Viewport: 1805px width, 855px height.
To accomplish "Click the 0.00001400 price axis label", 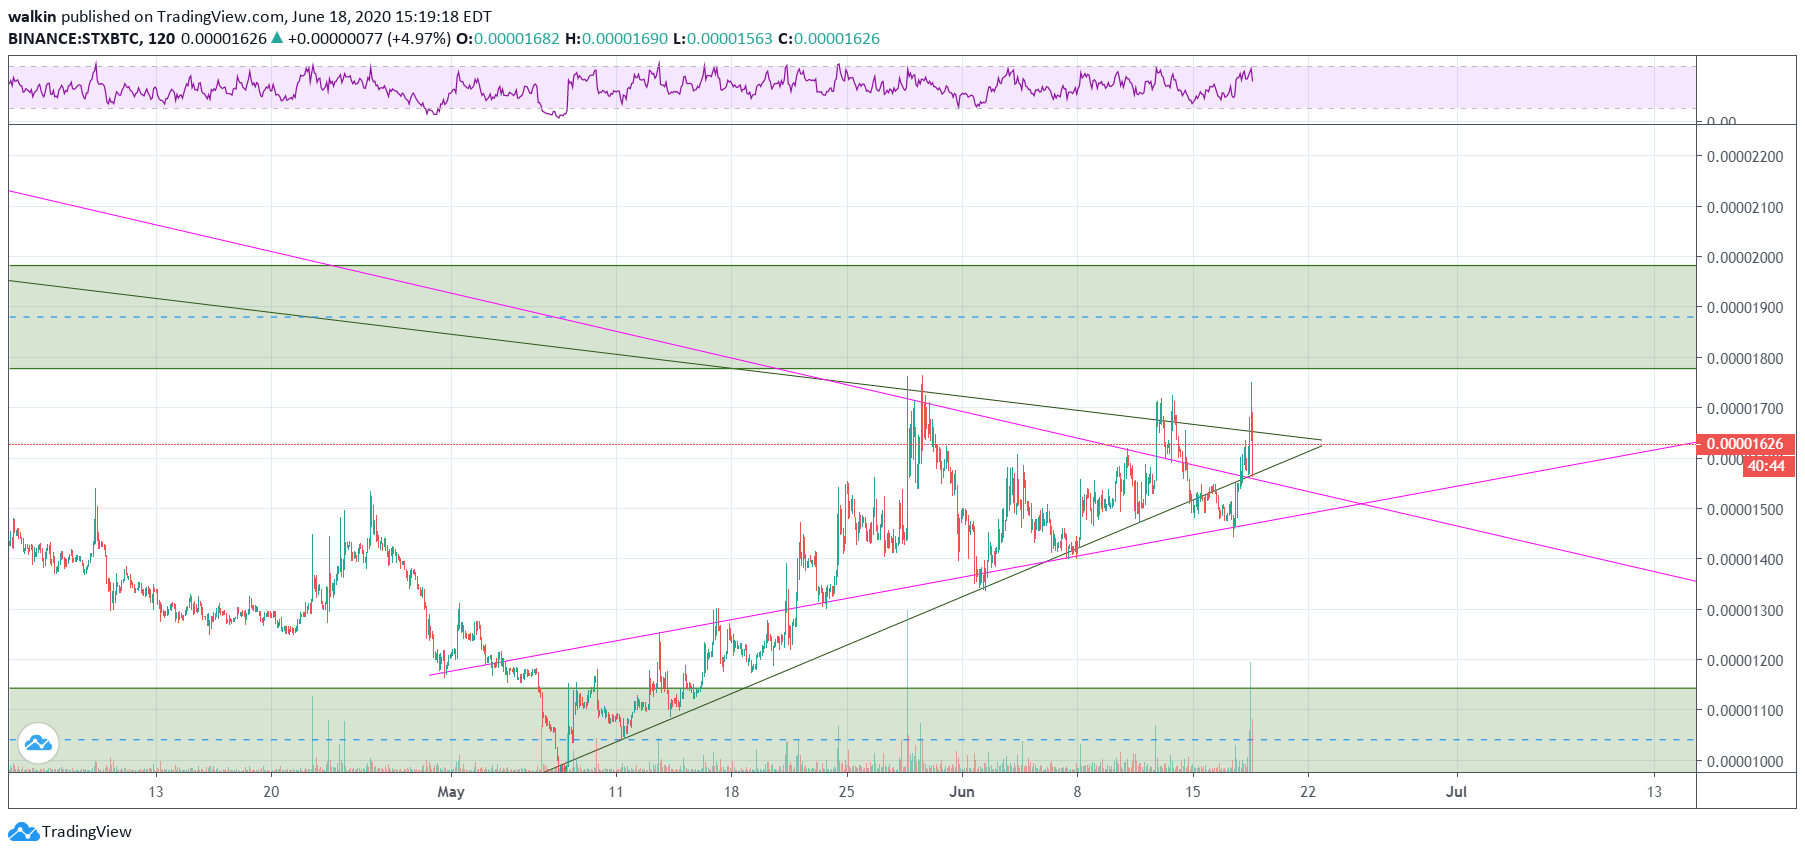I will coord(1745,560).
